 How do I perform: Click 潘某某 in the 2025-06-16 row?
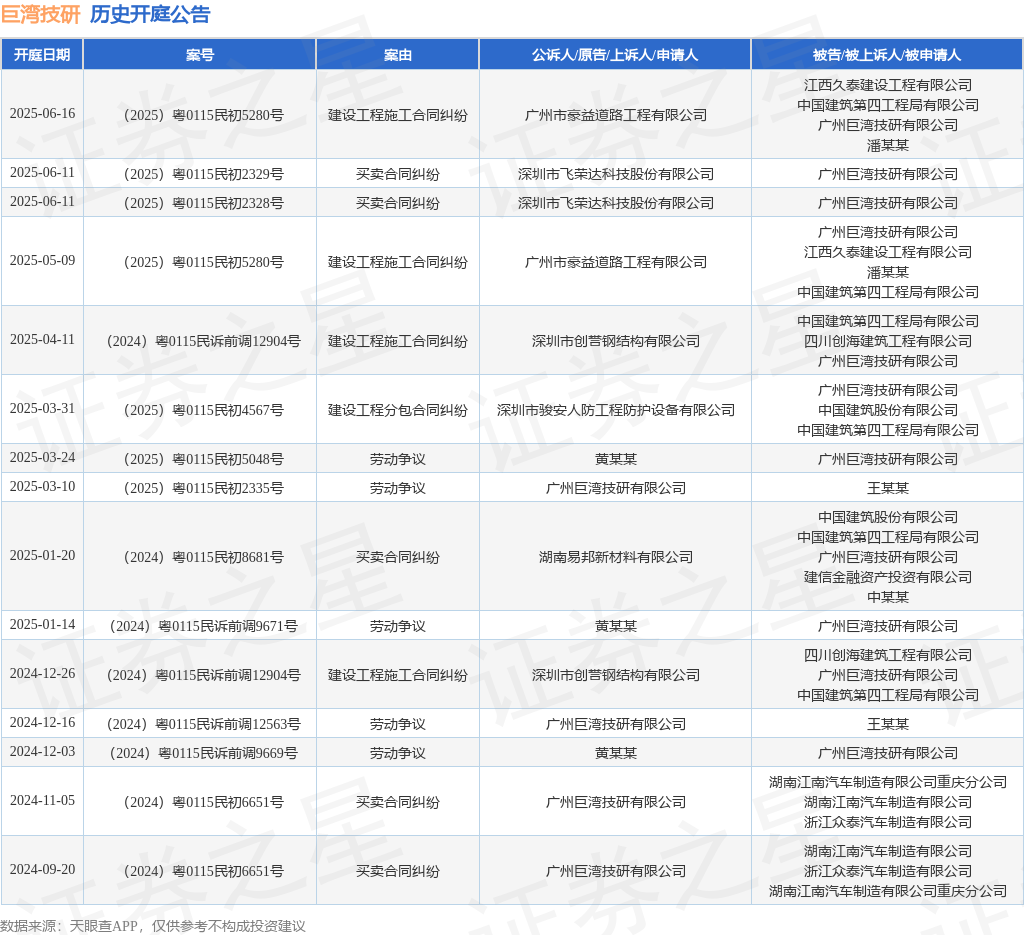888,145
